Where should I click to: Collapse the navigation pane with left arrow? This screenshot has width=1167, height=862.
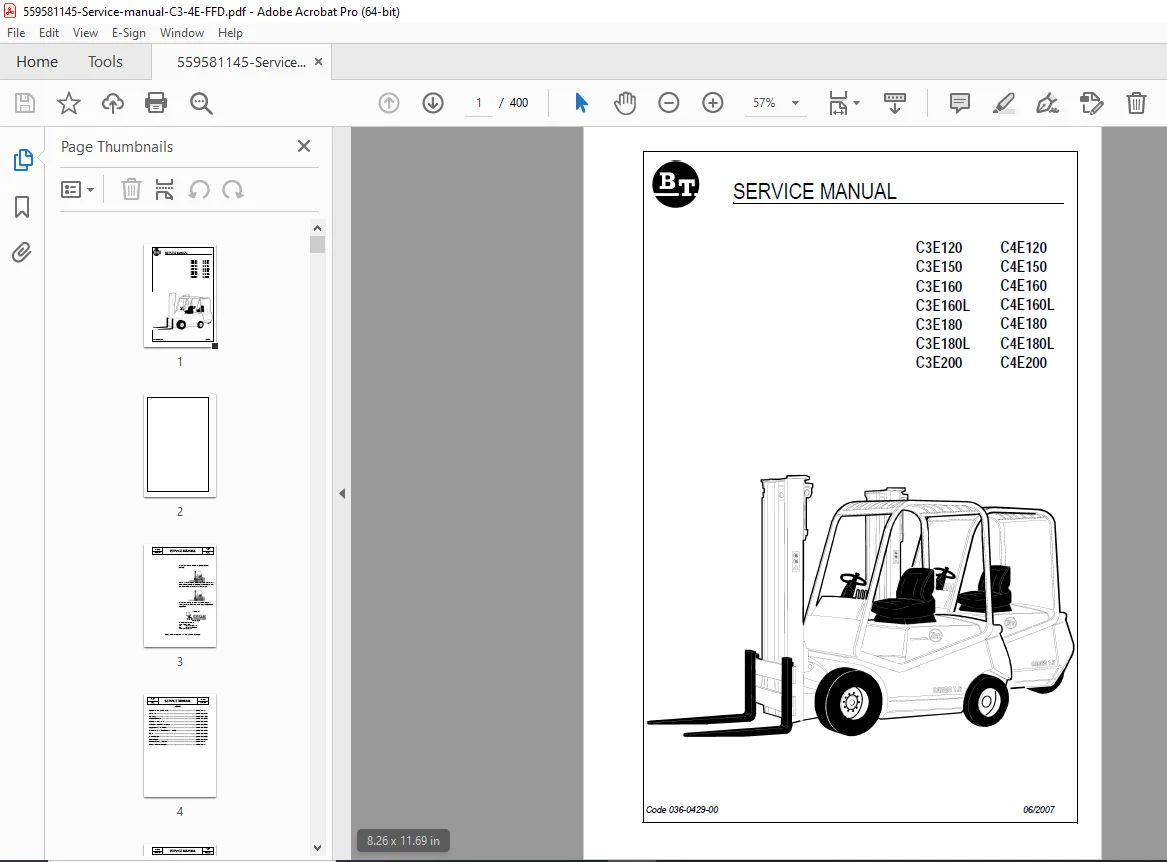[x=342, y=494]
